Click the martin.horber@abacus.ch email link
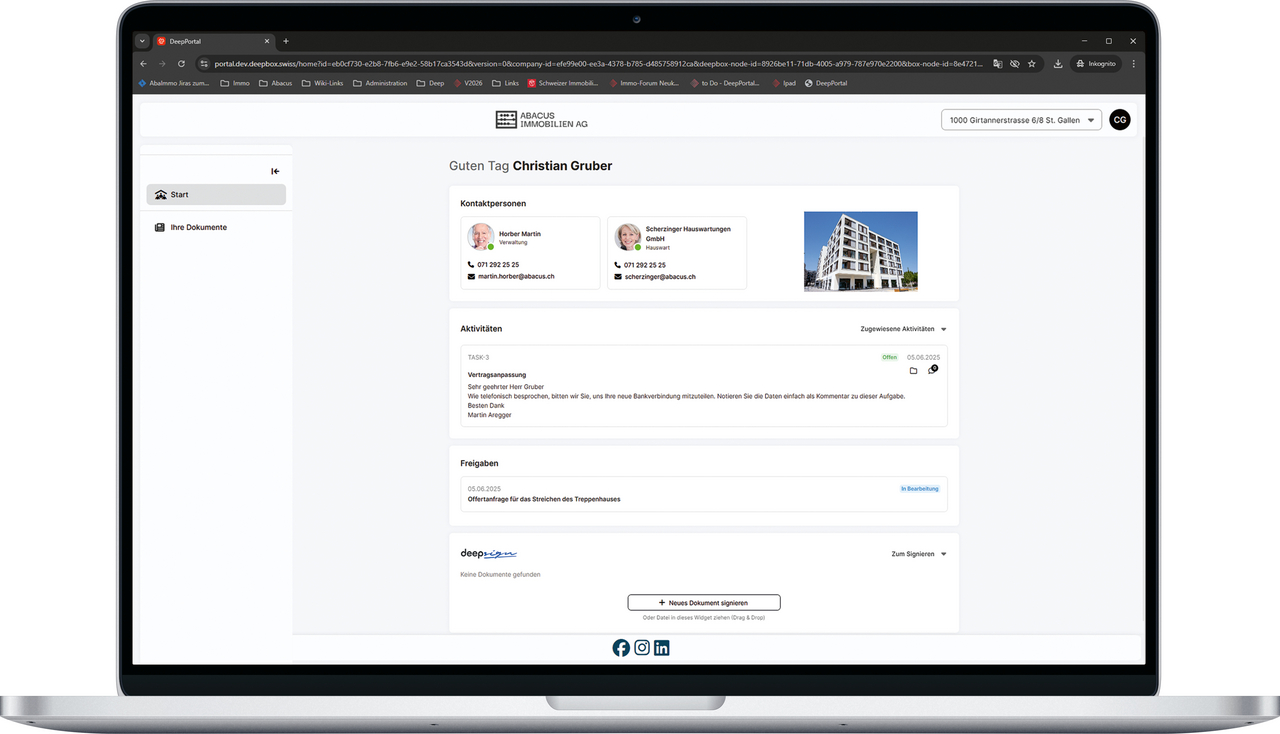 tap(516, 276)
